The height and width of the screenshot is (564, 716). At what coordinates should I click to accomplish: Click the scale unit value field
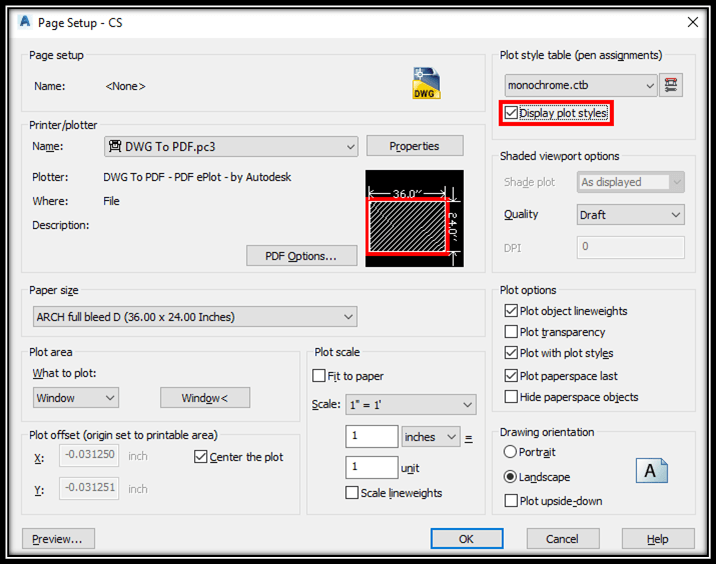click(372, 468)
